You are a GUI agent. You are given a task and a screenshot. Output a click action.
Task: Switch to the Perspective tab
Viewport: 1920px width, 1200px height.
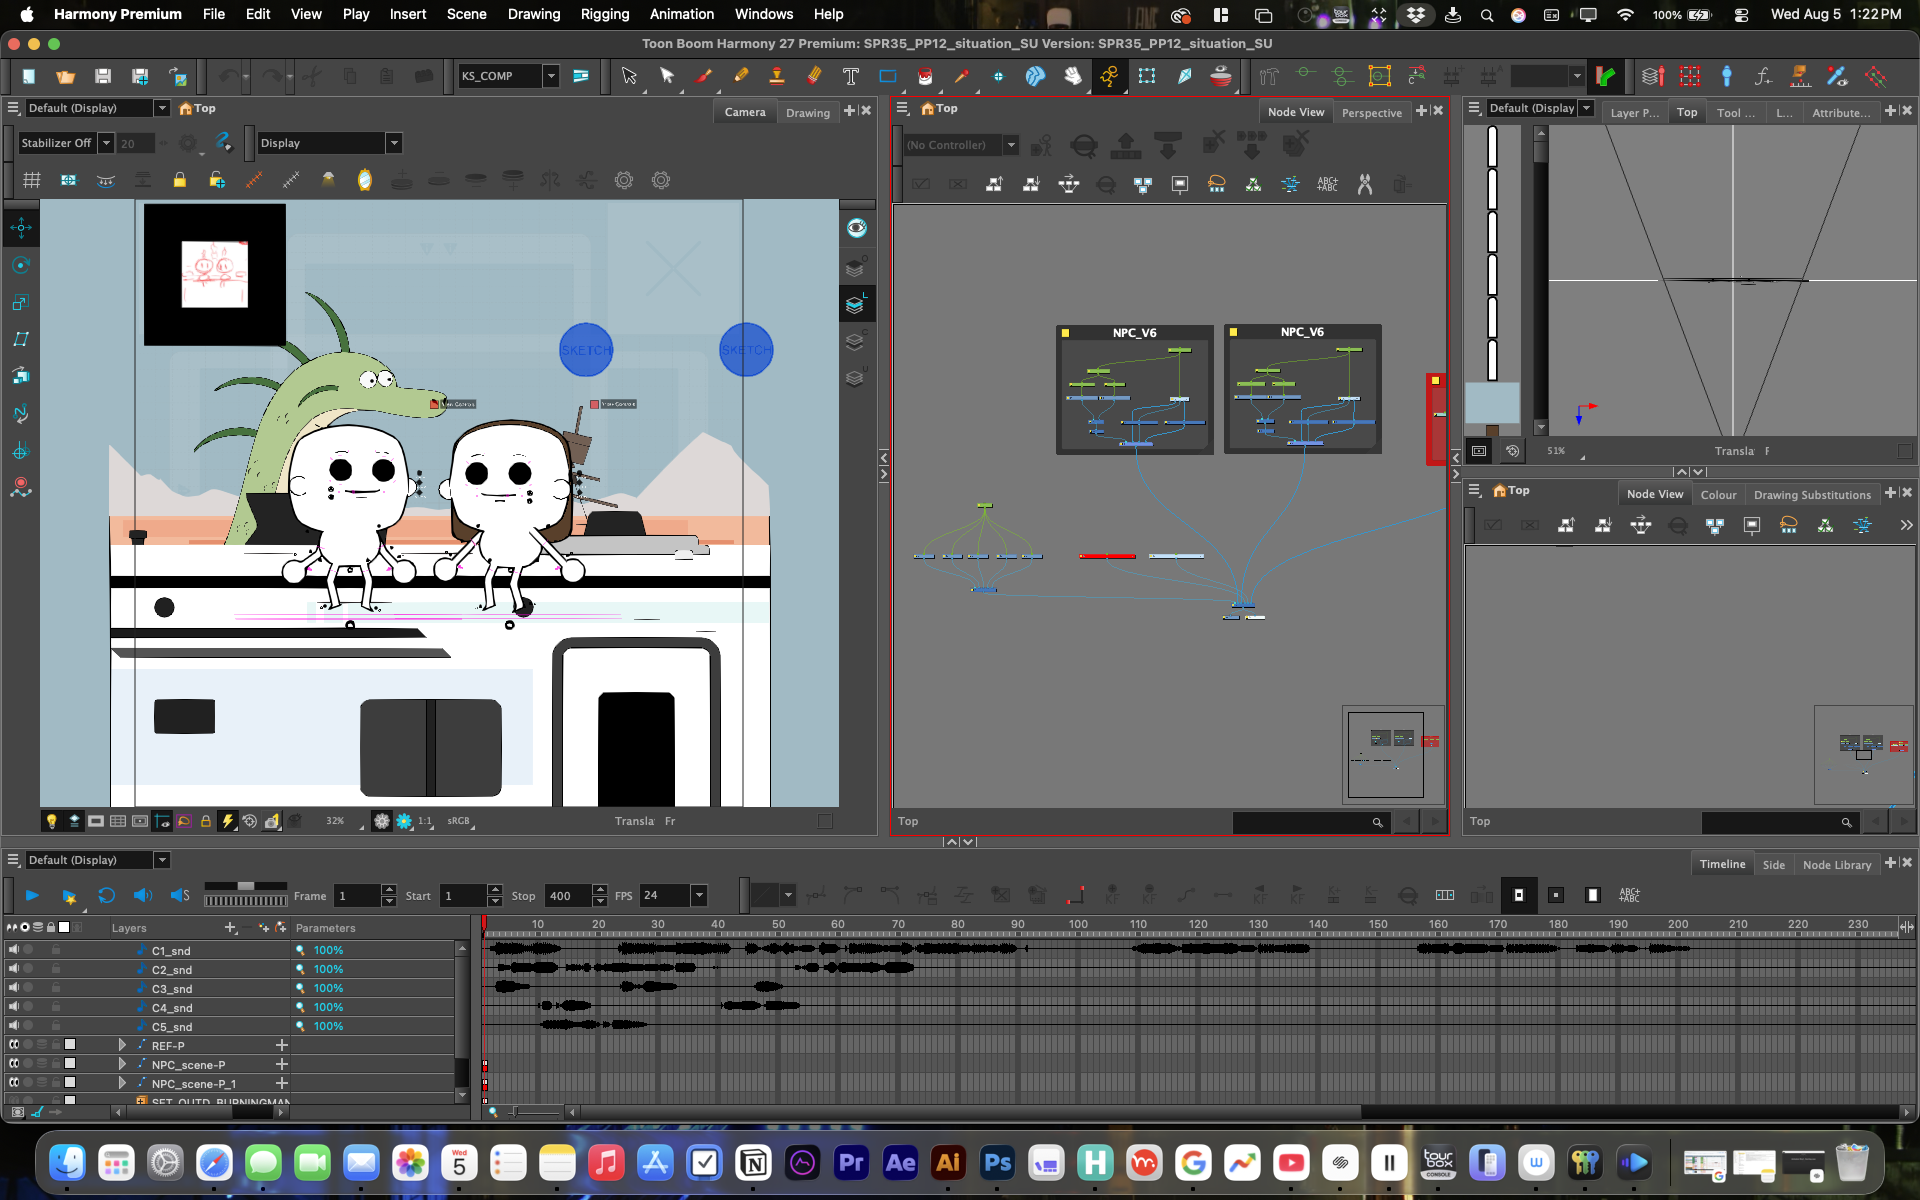pos(1371,112)
